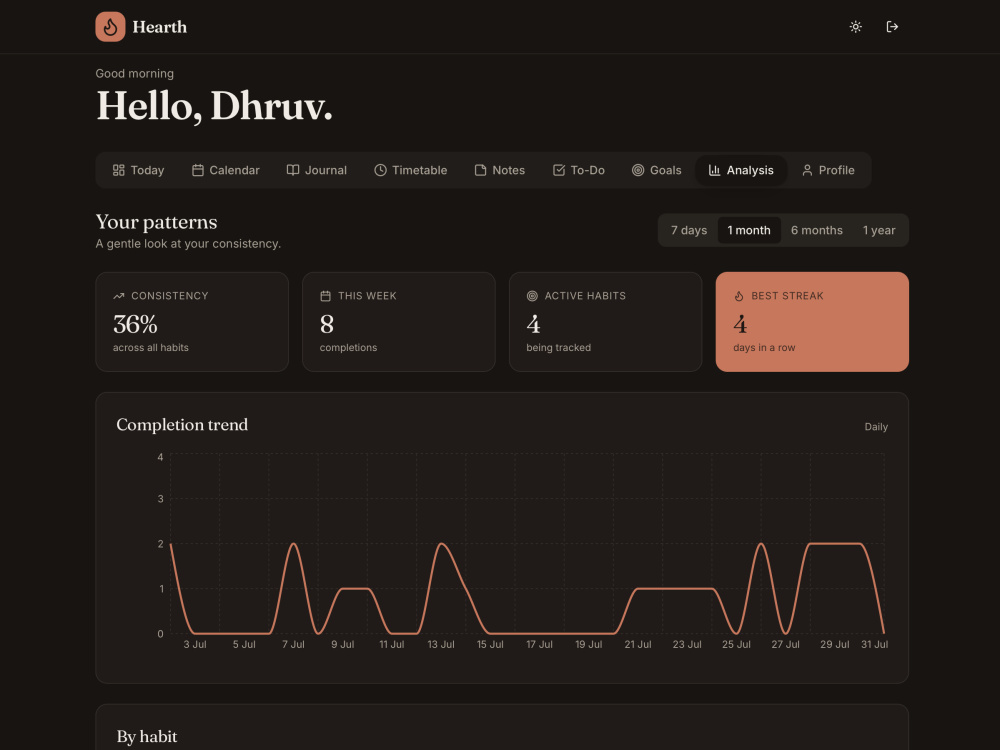Open the Goals tab

[657, 170]
